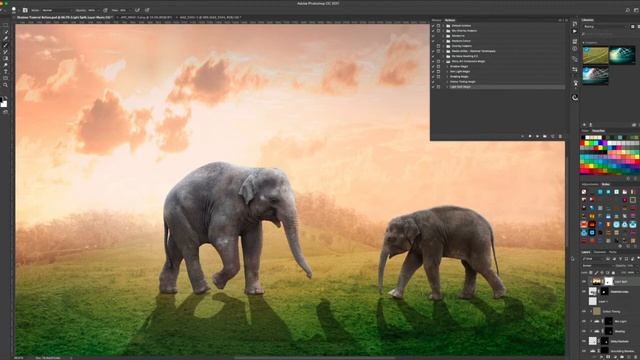Screen dimensions: 640x360
Task: Lock all layer attributes with the padlock
Action: click(x=613, y=273)
